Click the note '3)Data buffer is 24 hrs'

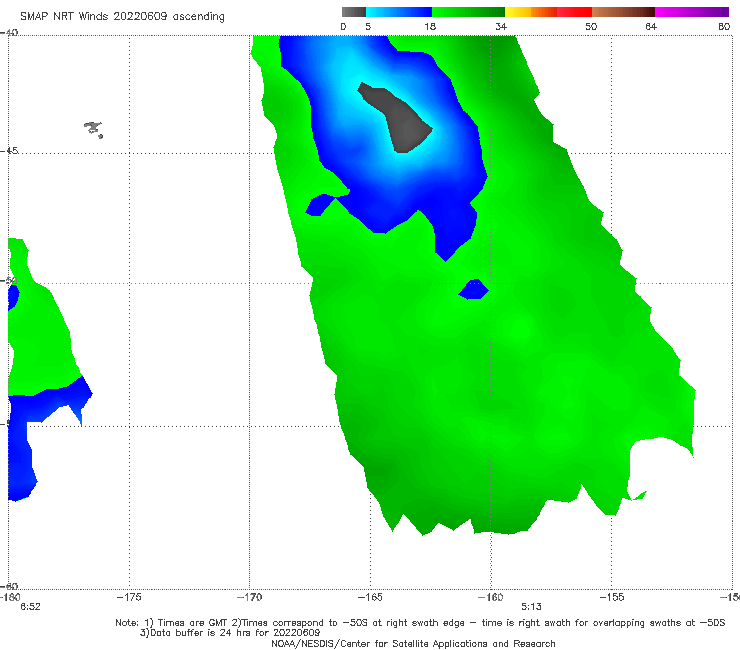click(230, 633)
